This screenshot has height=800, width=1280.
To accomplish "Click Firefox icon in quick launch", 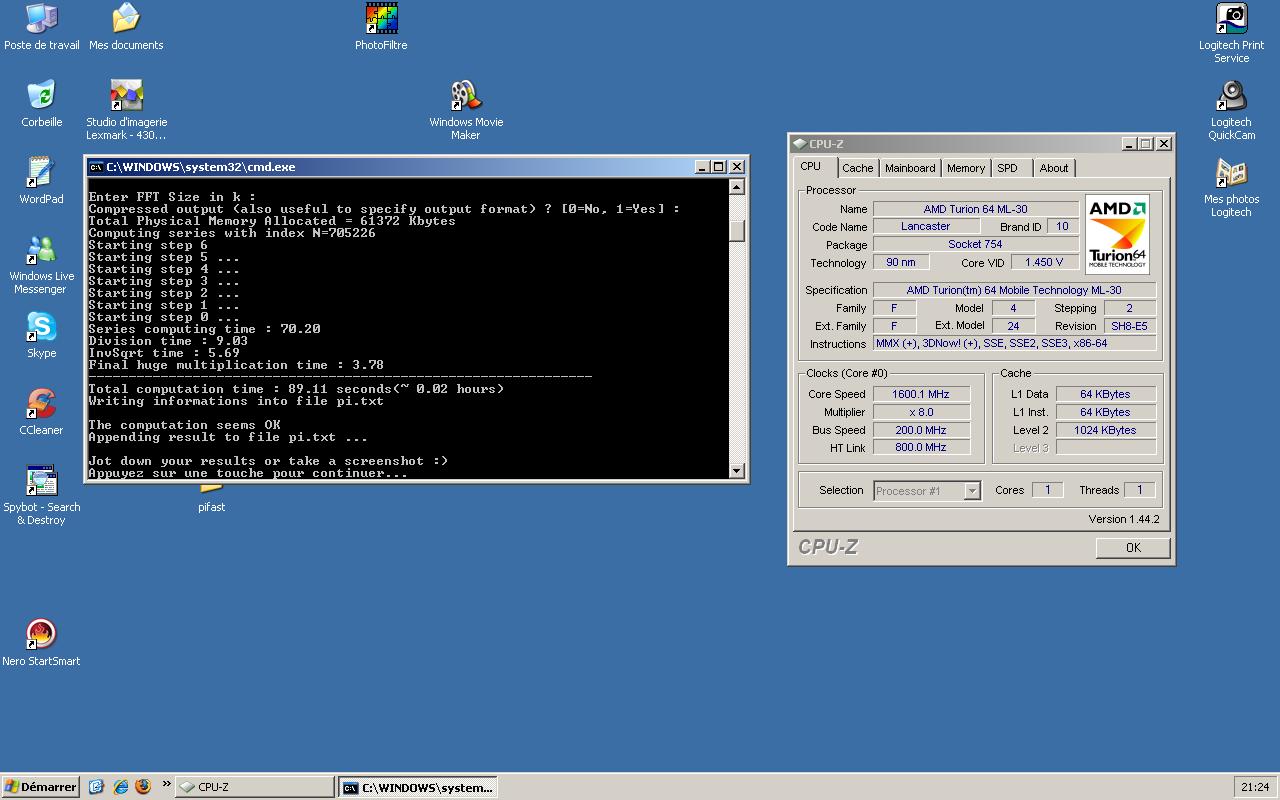I will (143, 787).
